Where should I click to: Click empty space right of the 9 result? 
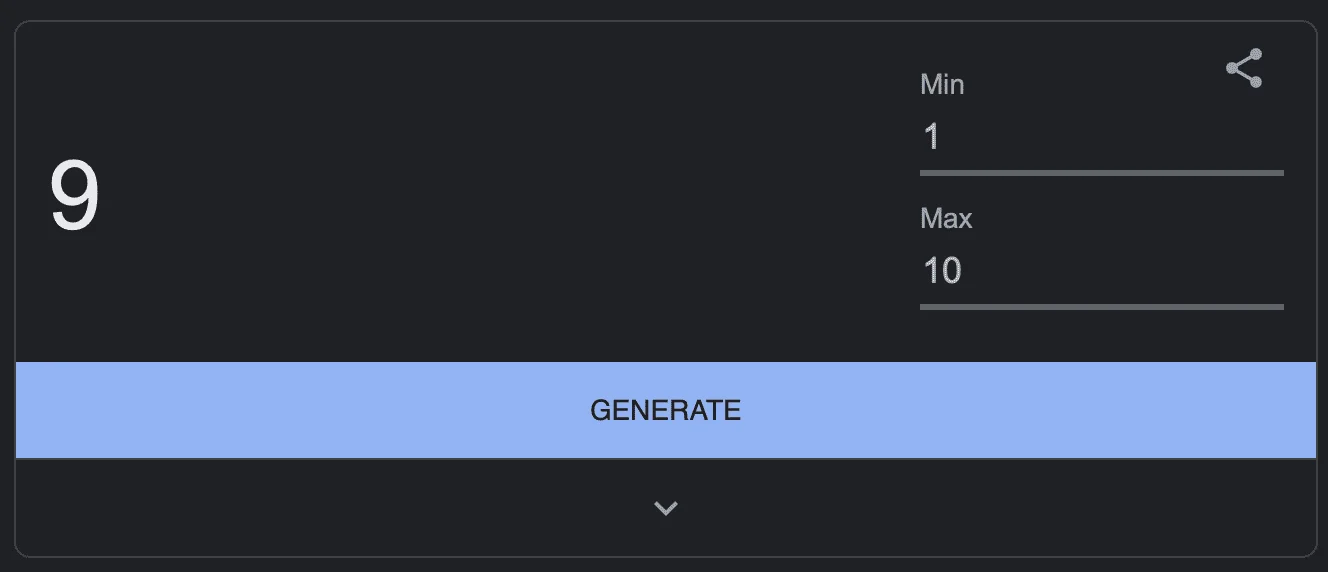point(500,197)
